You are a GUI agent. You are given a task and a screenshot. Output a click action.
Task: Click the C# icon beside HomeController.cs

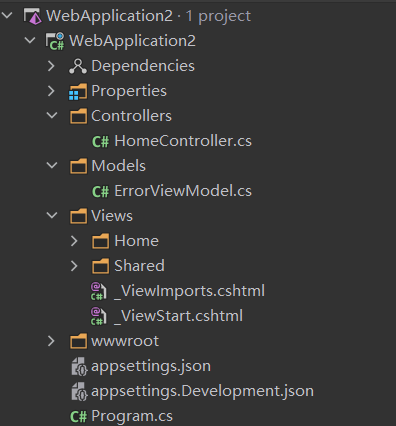(x=100, y=141)
